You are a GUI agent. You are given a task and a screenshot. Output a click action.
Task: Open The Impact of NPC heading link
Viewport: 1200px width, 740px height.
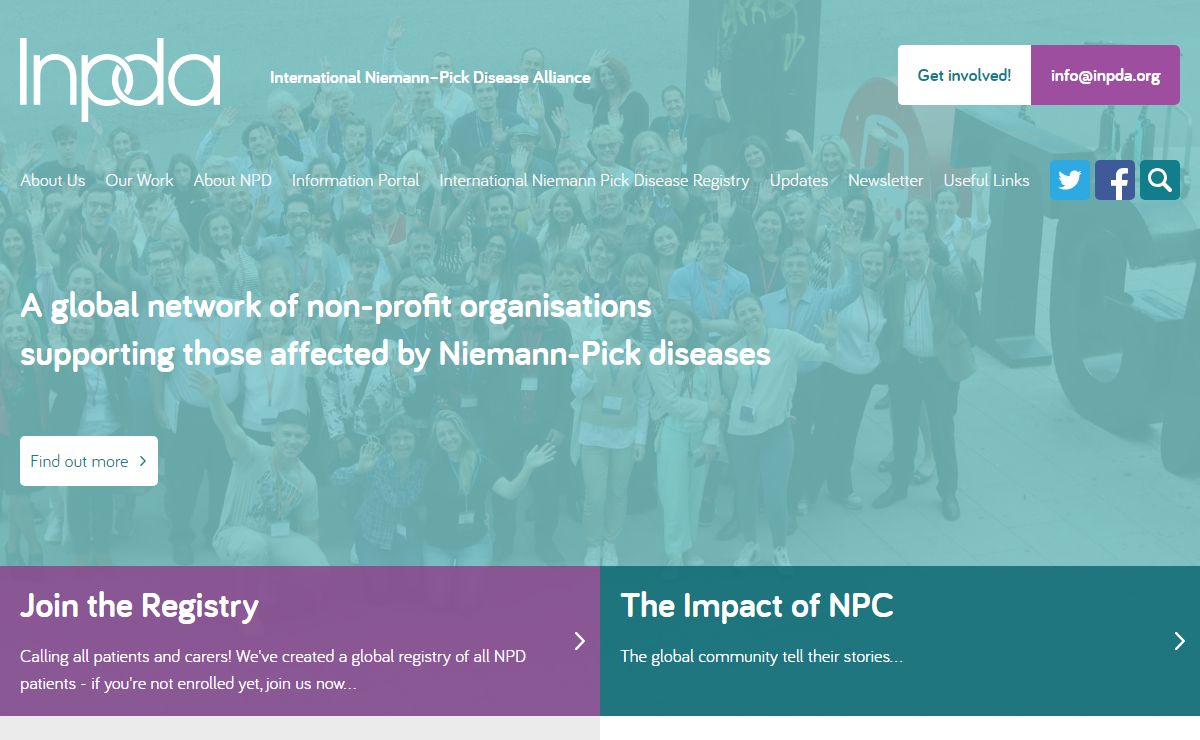(756, 606)
